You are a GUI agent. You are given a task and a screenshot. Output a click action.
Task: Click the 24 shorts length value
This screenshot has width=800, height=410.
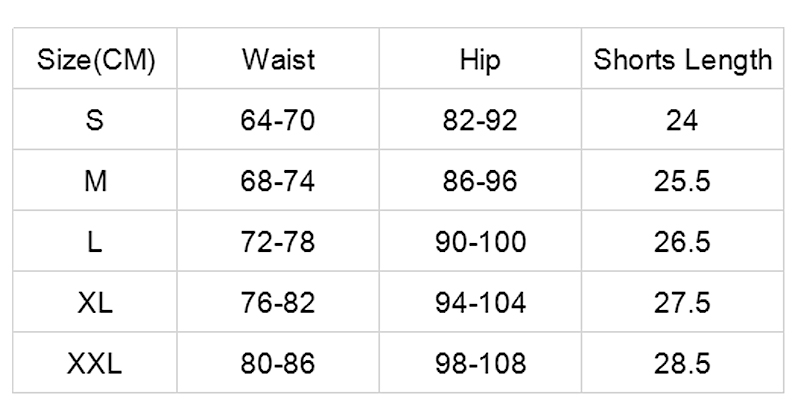pyautogui.click(x=683, y=121)
